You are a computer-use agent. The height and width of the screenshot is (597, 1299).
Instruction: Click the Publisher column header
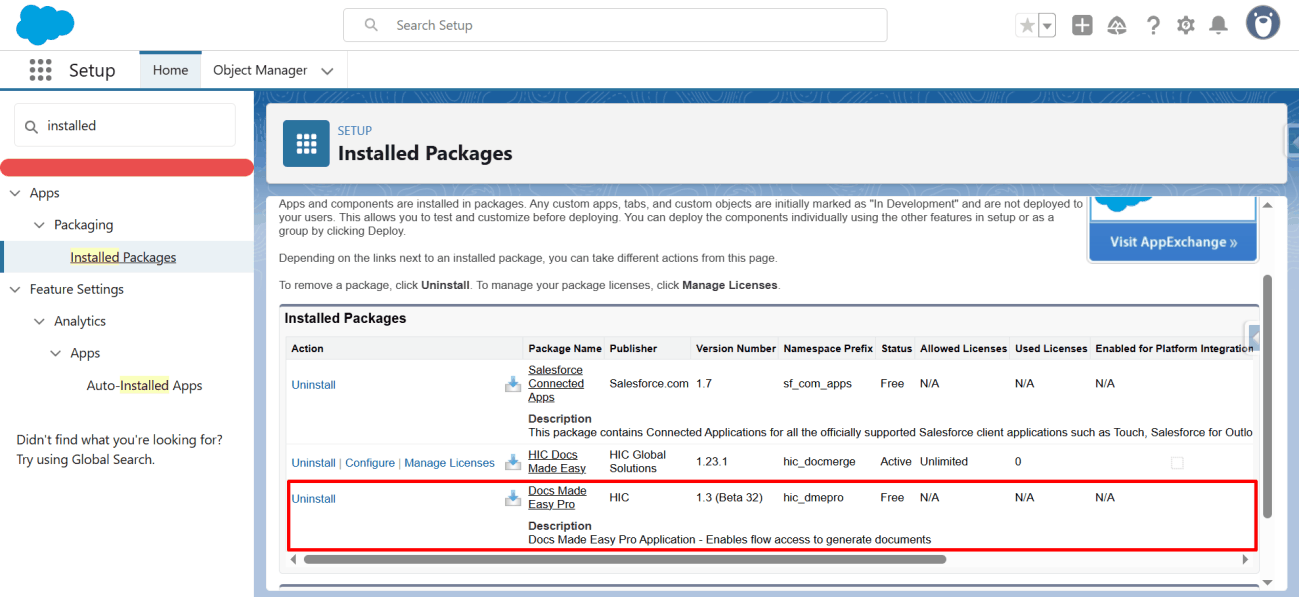pos(633,349)
